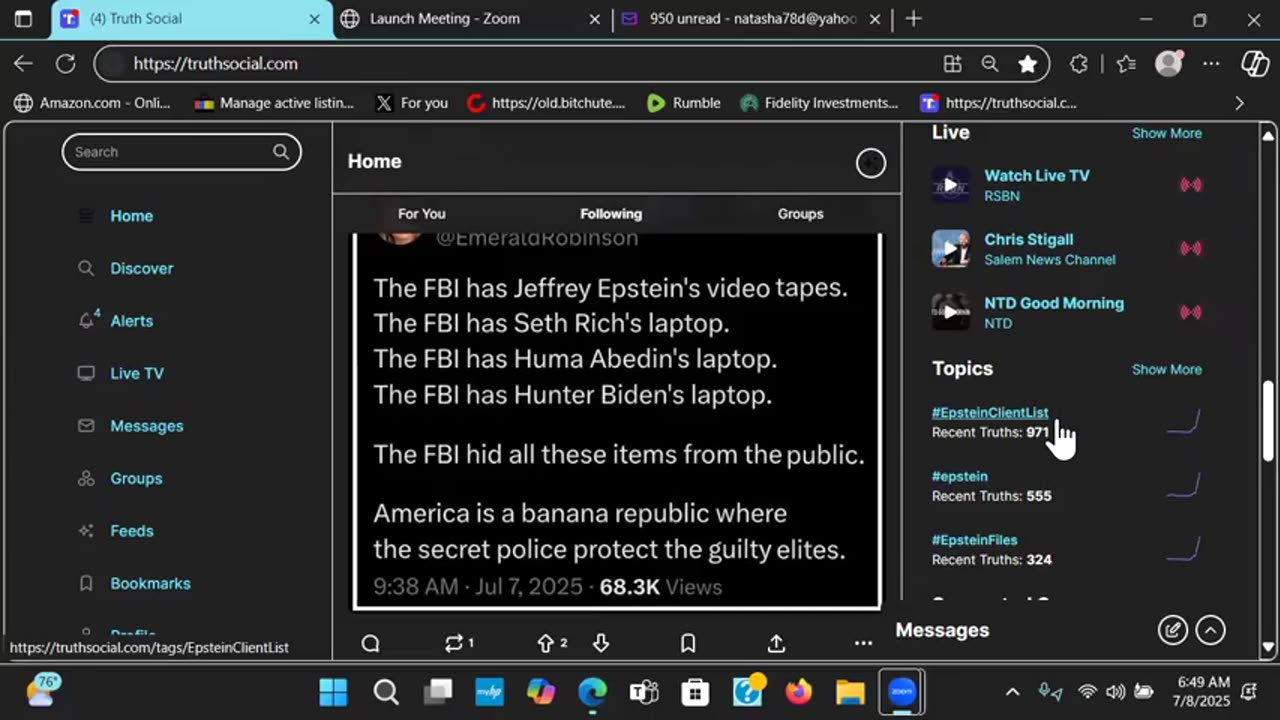Open the post's more options ellipsis
1280x720 pixels.
(x=863, y=643)
